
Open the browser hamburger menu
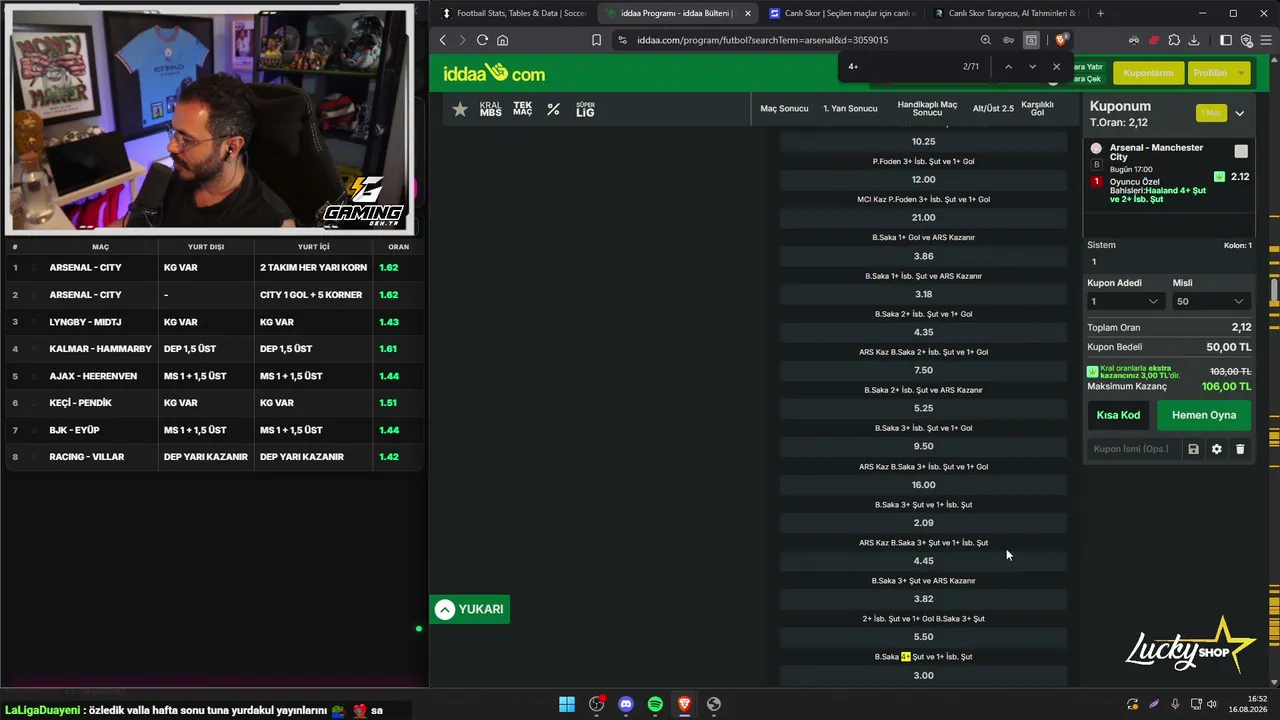click(x=1264, y=40)
